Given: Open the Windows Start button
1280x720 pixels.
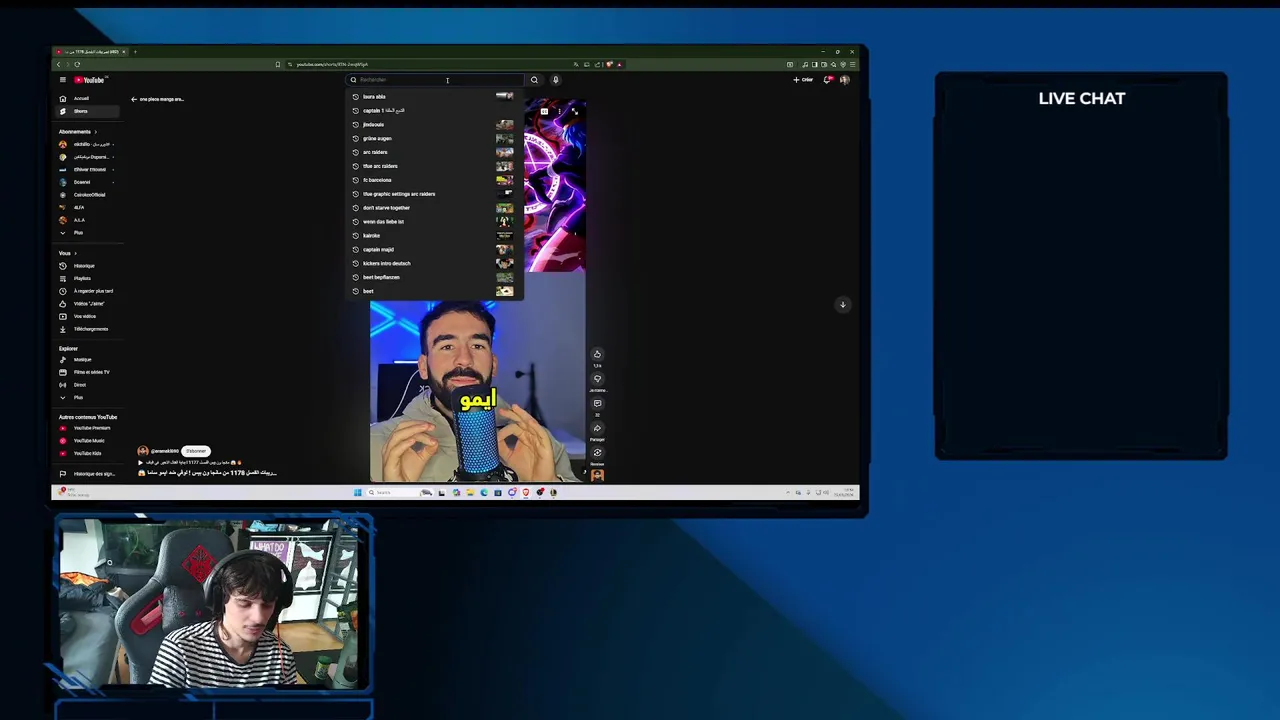Looking at the screenshot, I should tap(357, 492).
